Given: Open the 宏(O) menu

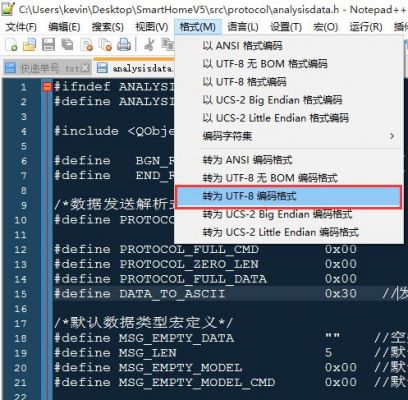Looking at the screenshot, I should (x=325, y=27).
